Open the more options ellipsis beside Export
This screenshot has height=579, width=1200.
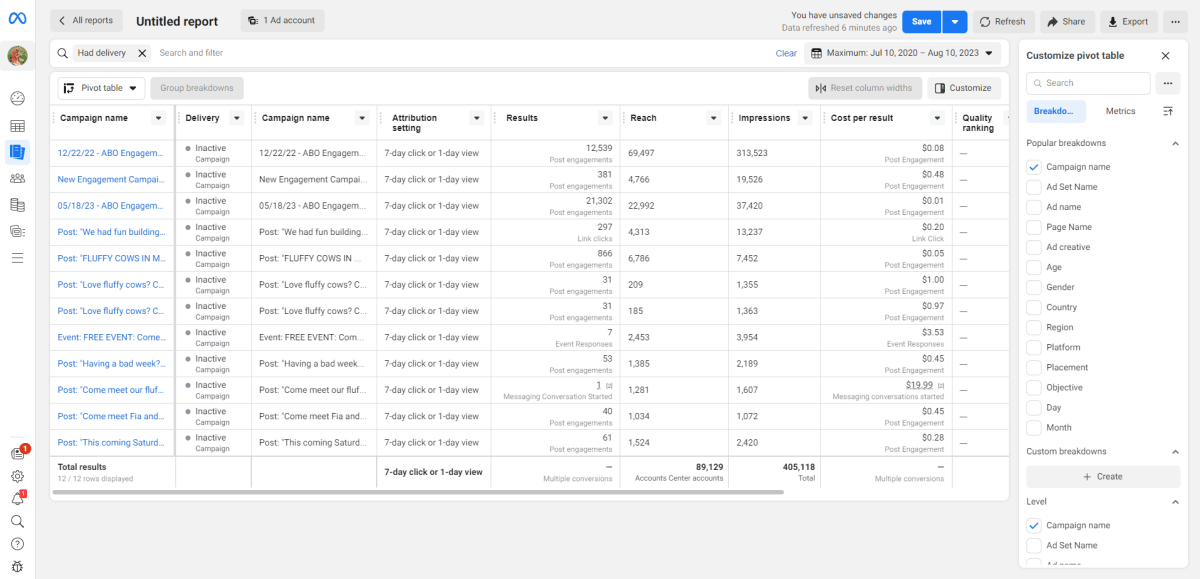tap(1176, 21)
